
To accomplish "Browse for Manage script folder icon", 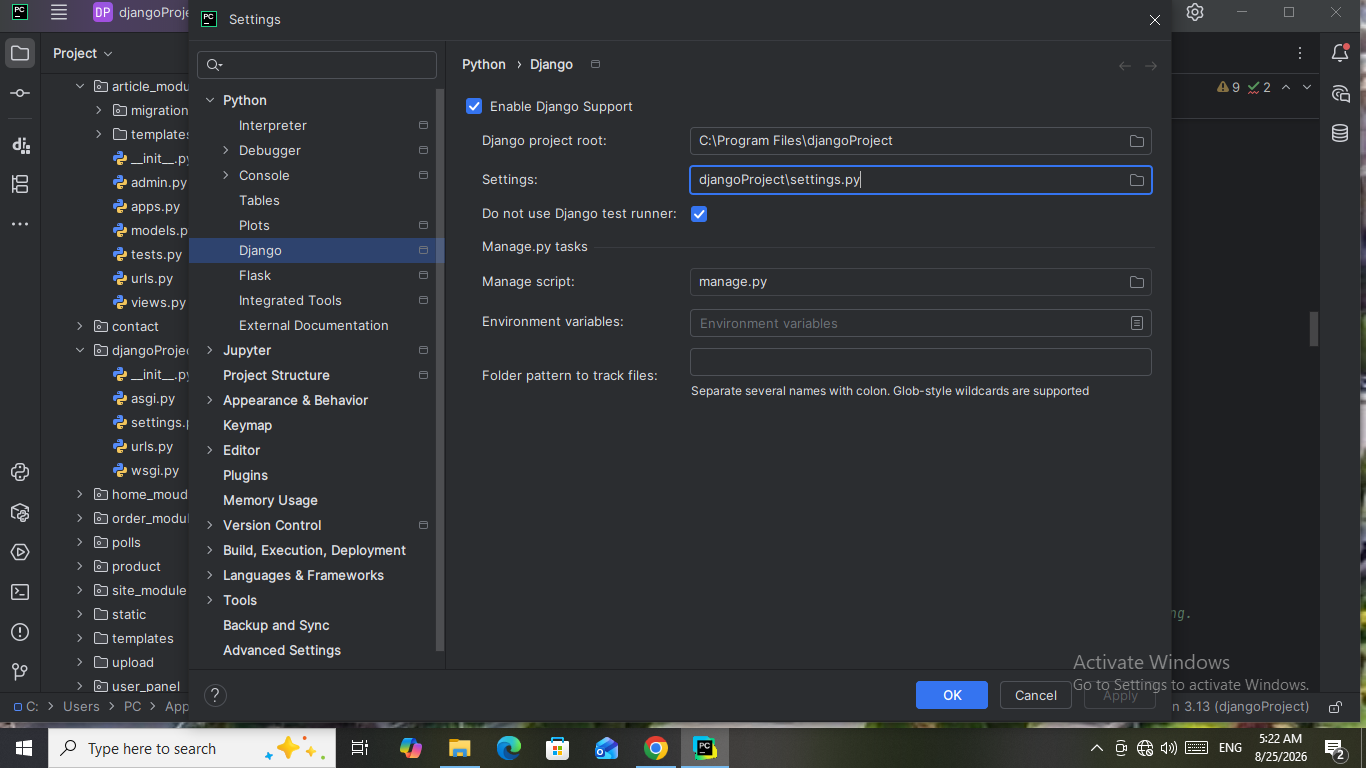I will point(1137,282).
